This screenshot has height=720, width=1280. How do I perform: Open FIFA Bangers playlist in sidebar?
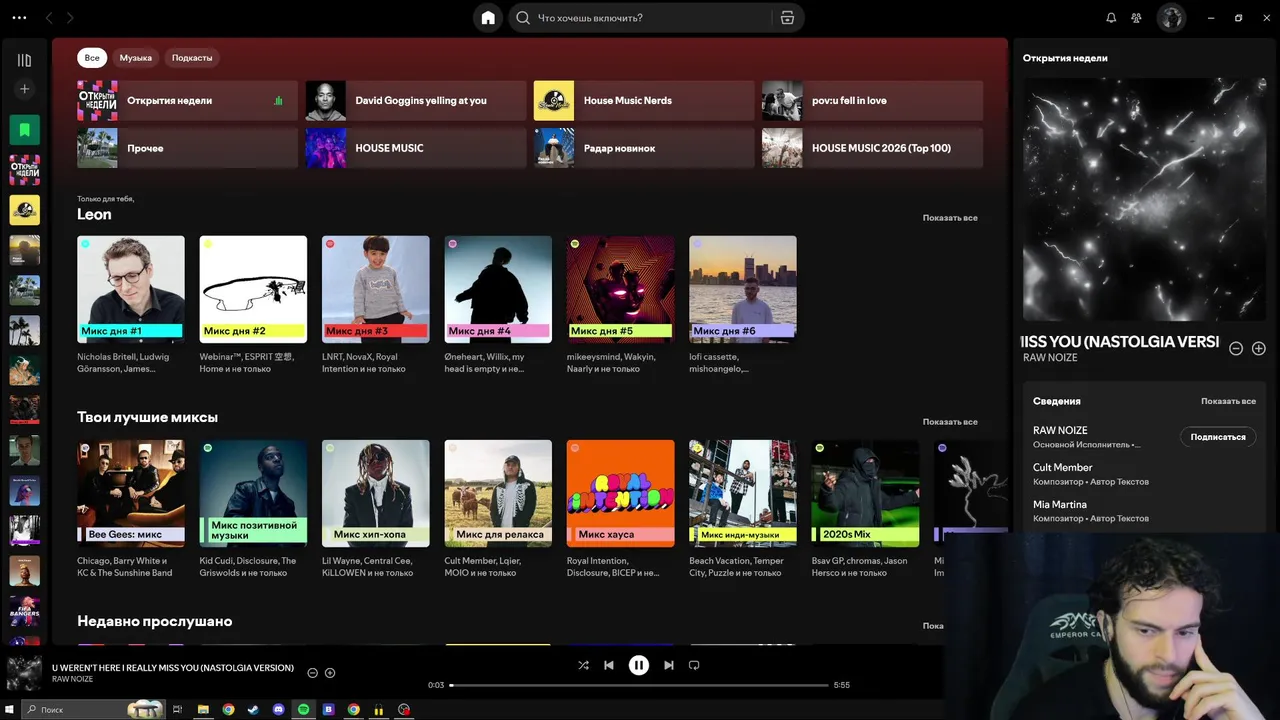click(x=24, y=610)
